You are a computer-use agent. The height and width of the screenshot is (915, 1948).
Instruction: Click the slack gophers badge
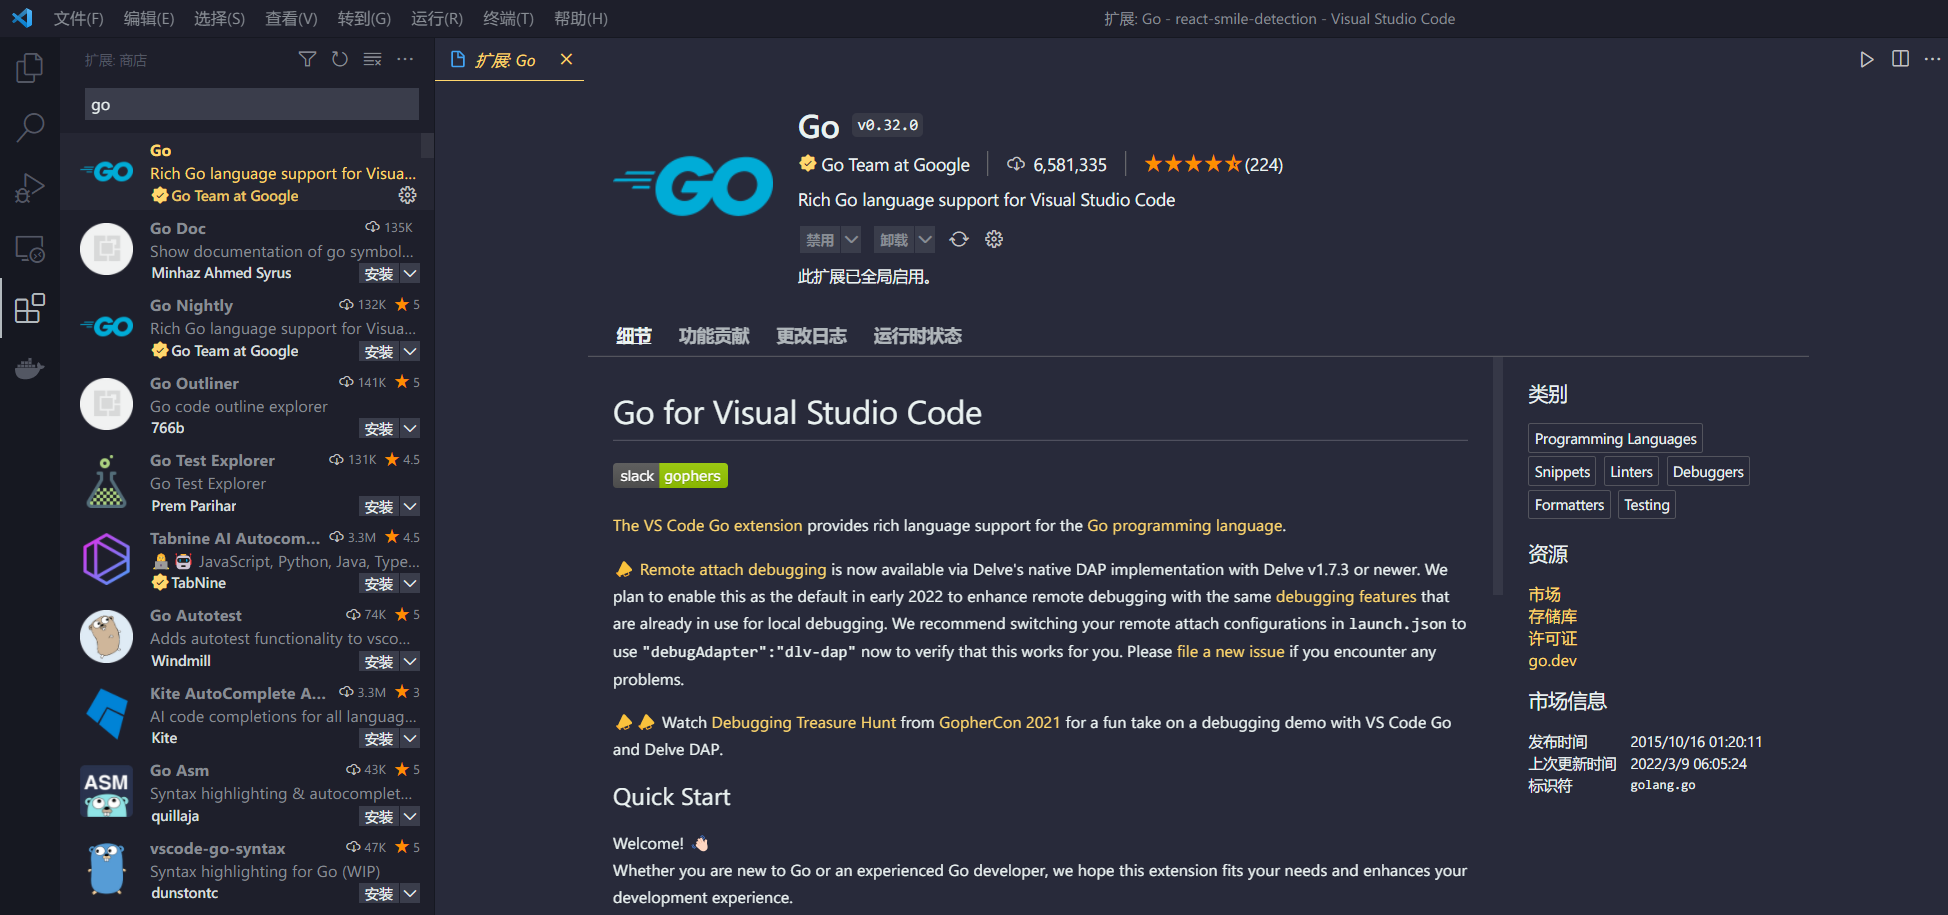tap(670, 476)
